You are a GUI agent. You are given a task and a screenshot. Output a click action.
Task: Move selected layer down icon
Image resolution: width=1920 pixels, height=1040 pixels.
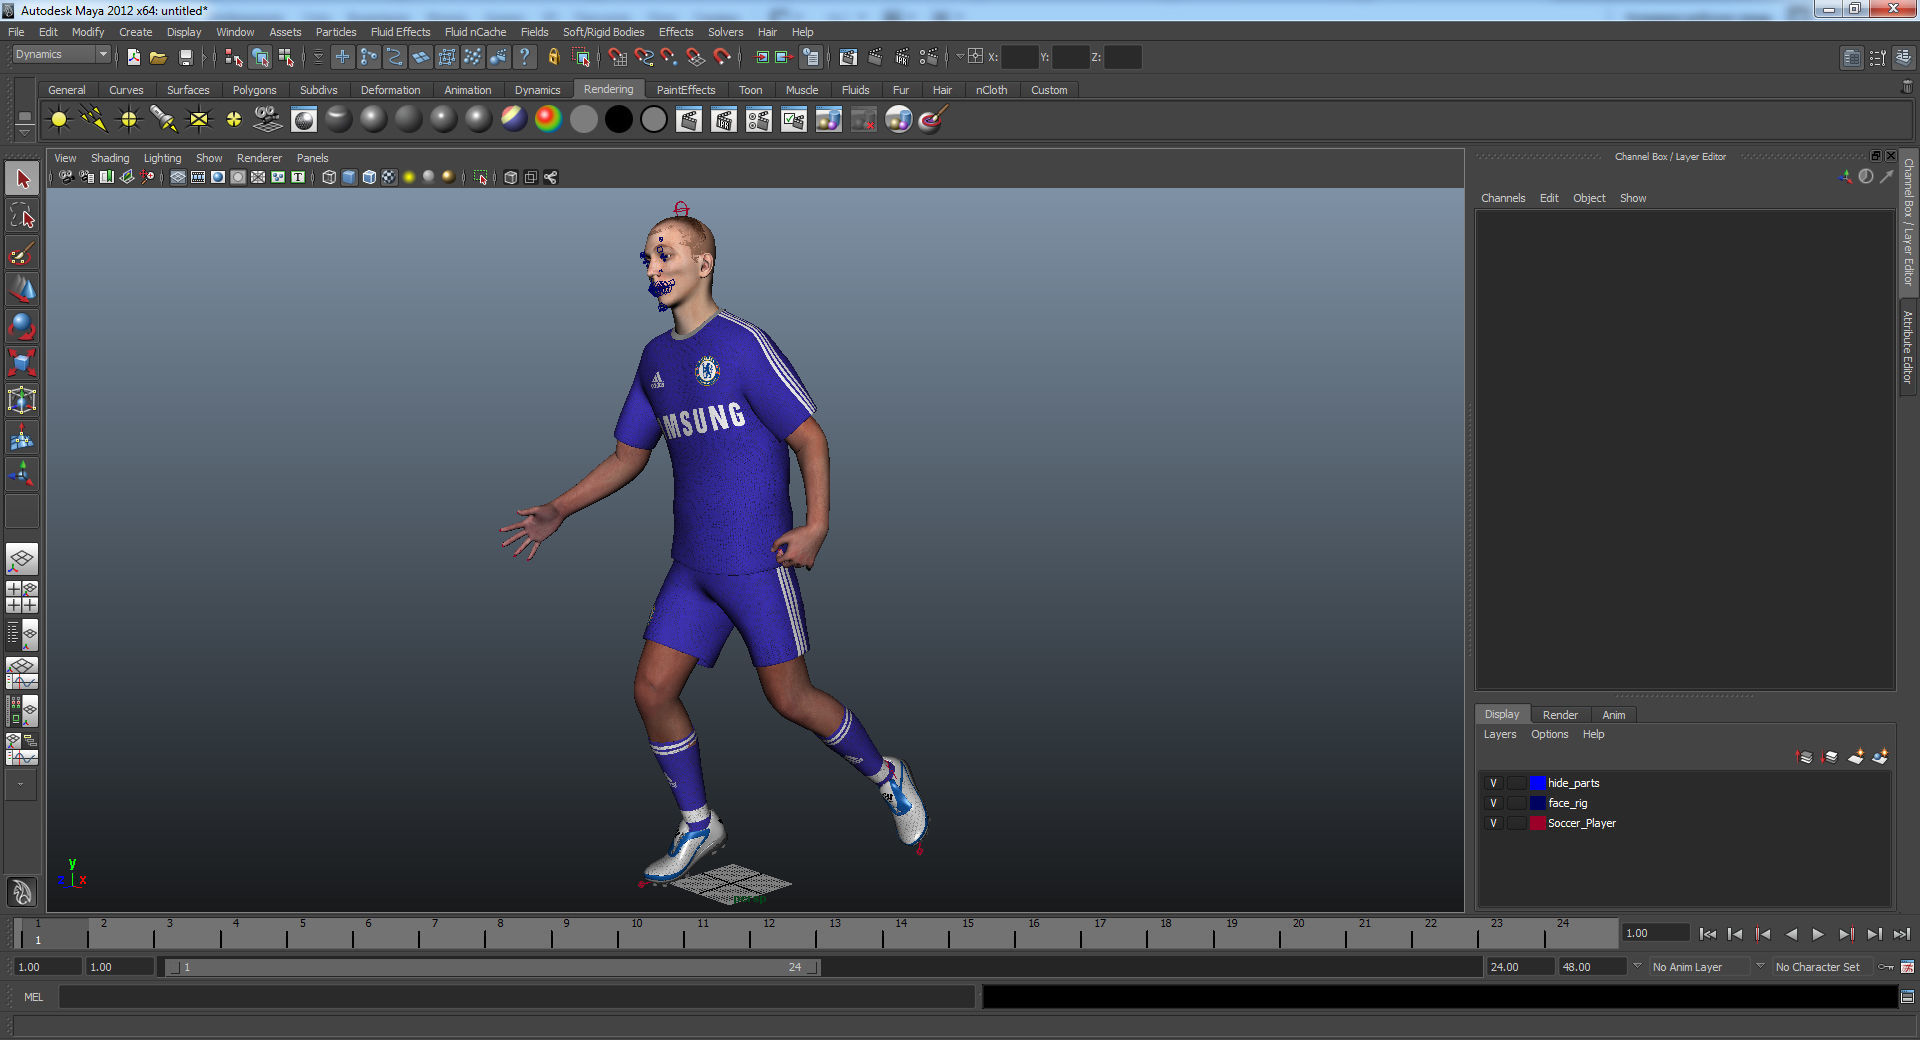pos(1830,757)
